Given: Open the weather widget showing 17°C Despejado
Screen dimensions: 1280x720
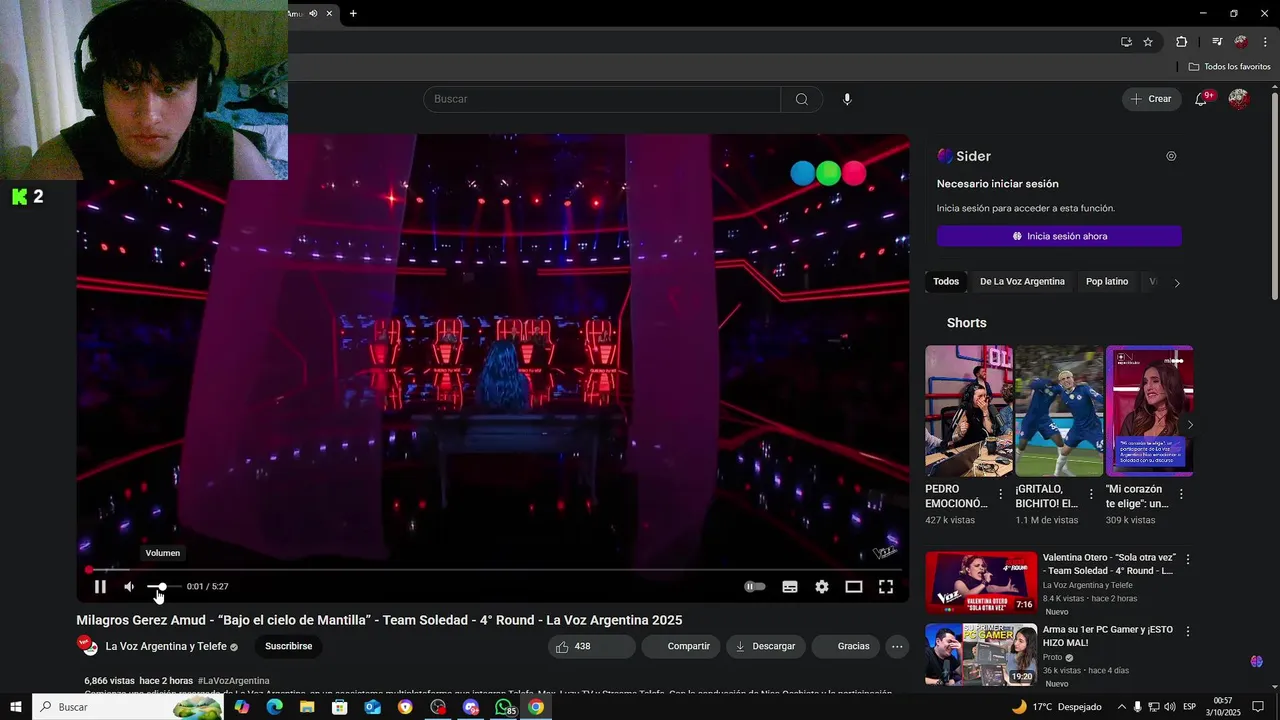Looking at the screenshot, I should pos(1056,707).
